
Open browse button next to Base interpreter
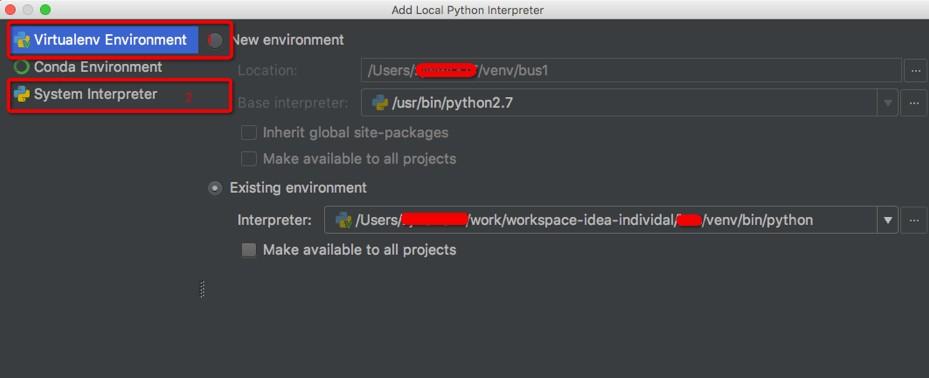[914, 103]
